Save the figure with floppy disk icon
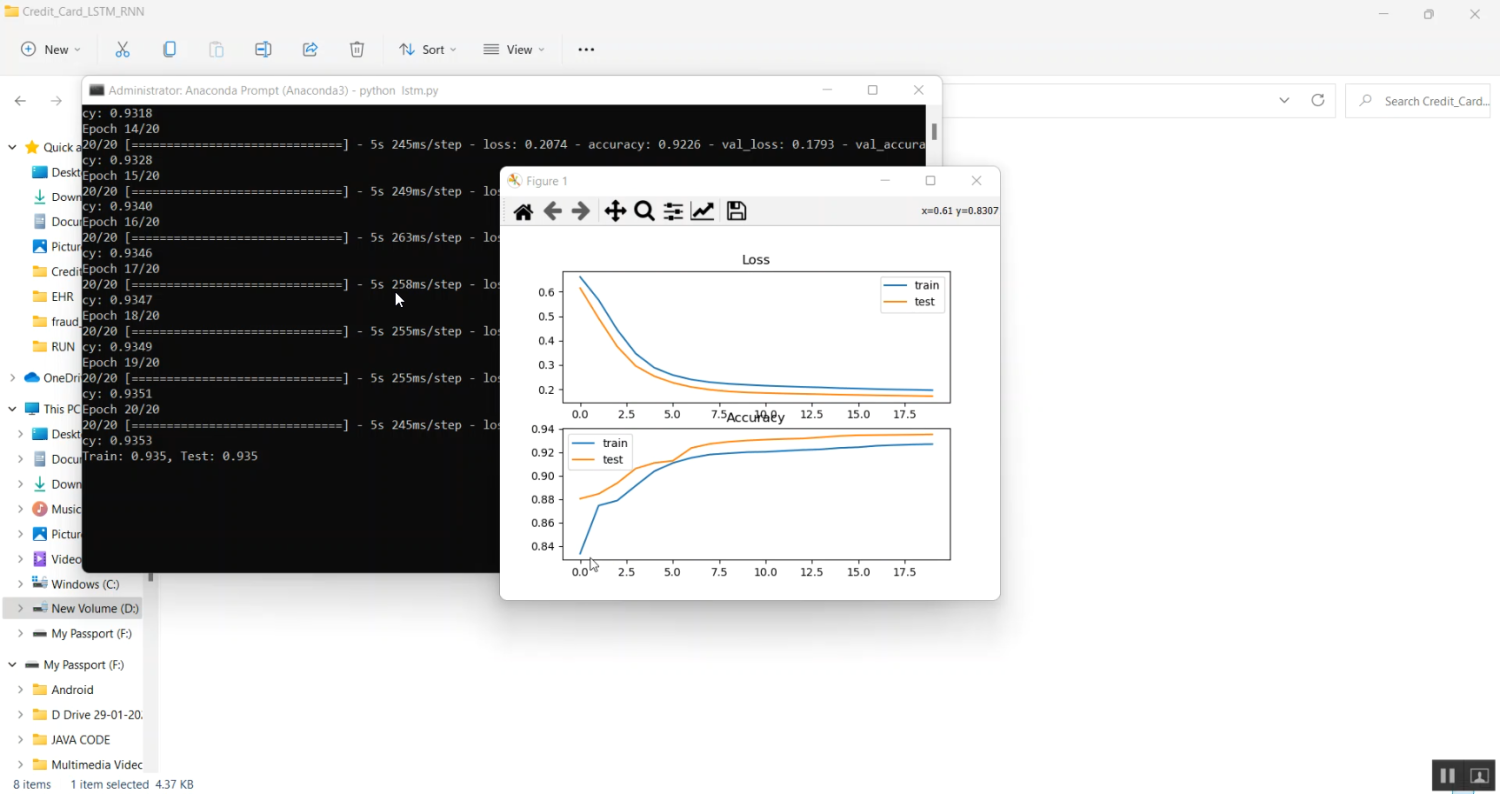The height and width of the screenshot is (794, 1500). 736,211
